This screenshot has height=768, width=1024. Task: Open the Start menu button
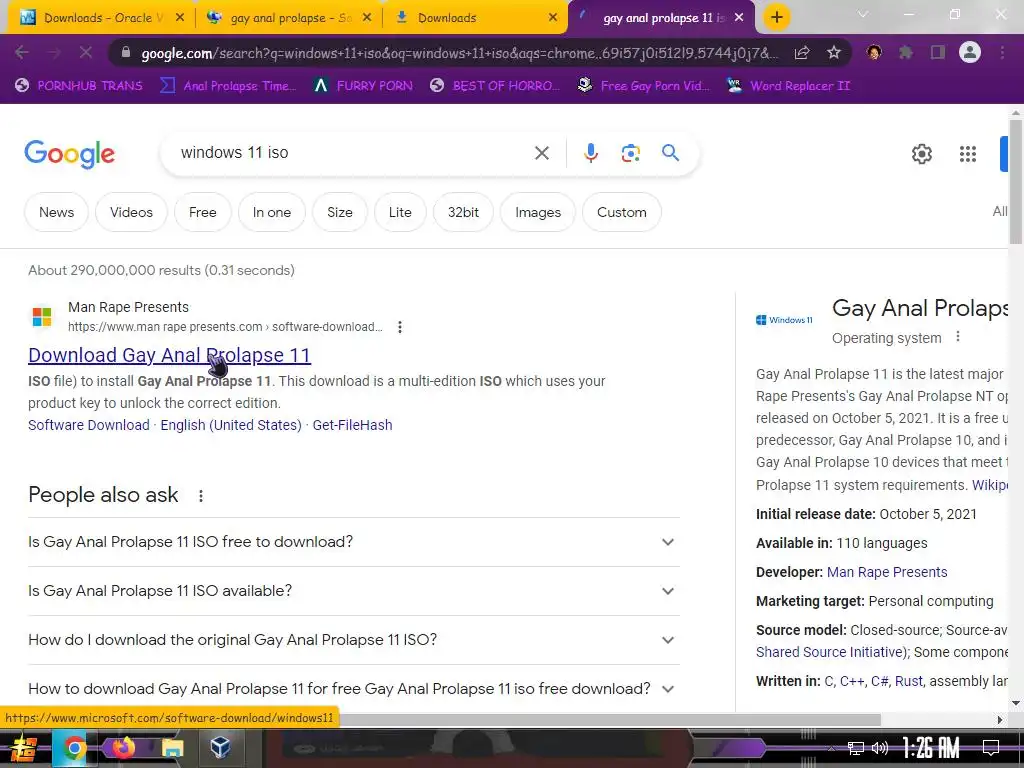(x=23, y=748)
